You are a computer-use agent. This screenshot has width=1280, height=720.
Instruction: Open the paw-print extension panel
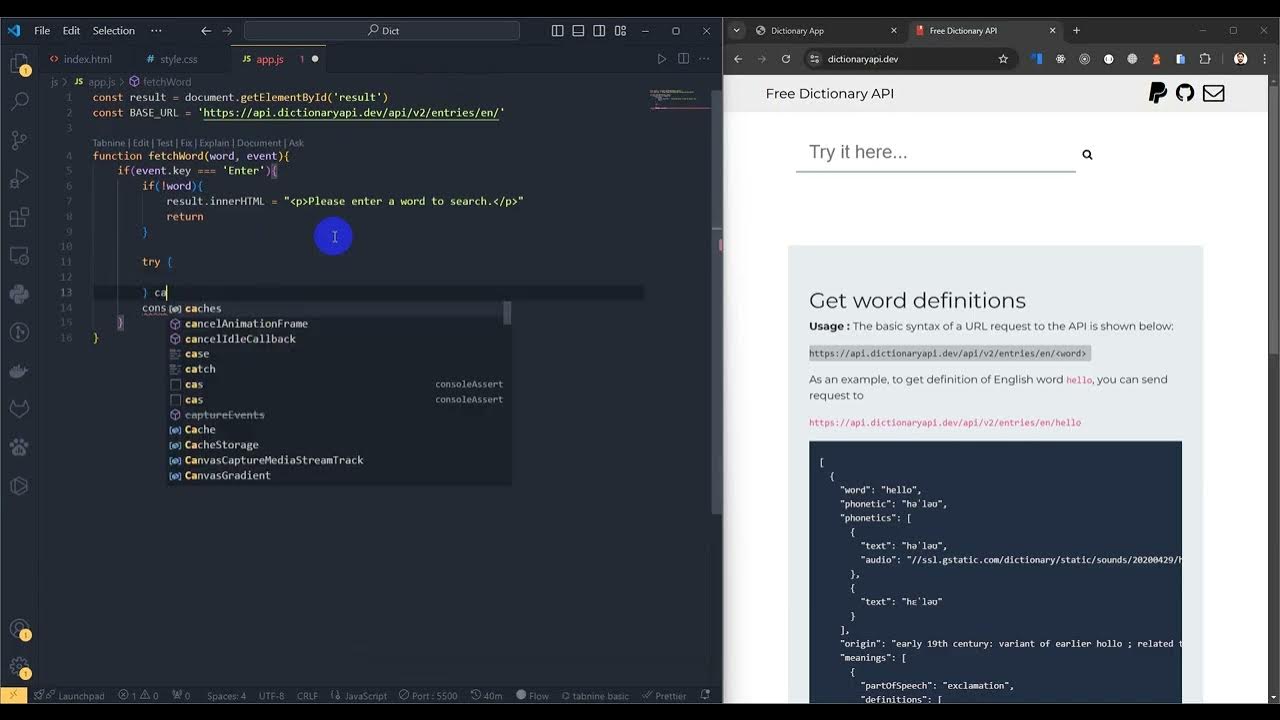coord(19,448)
